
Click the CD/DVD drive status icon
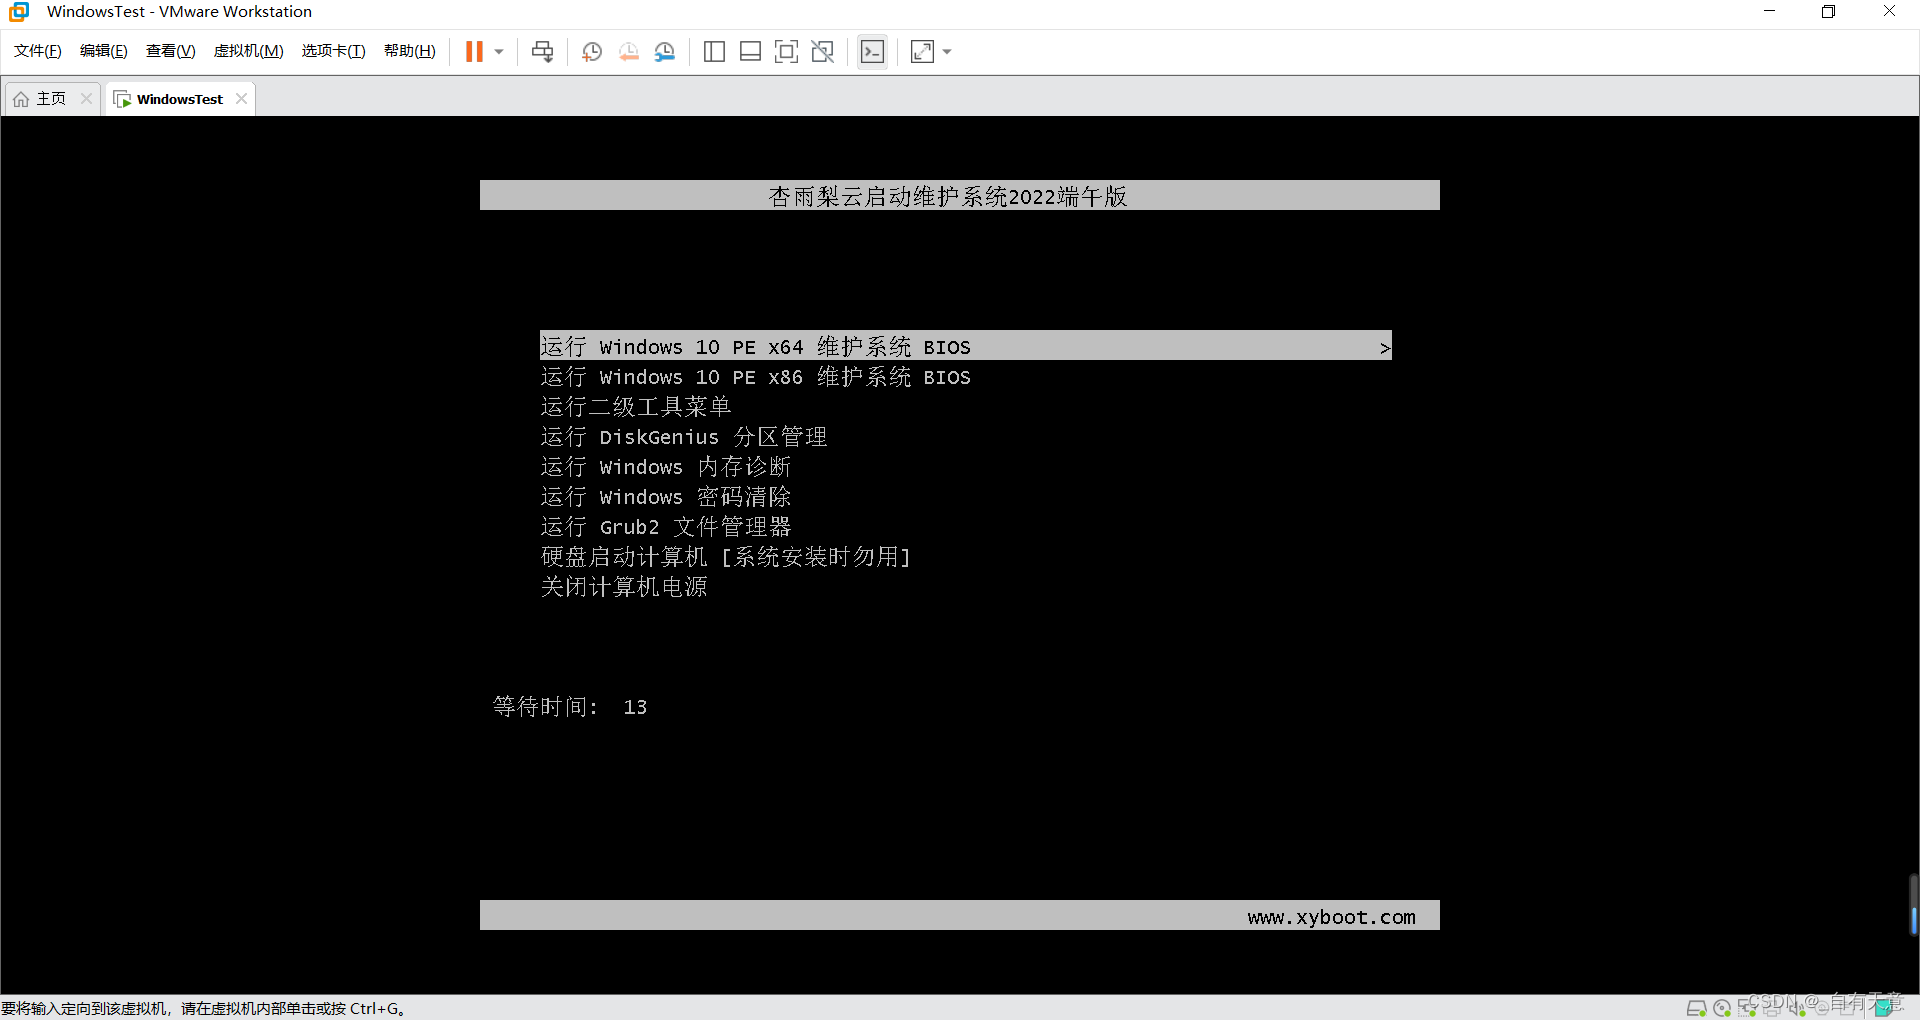click(x=1722, y=1008)
